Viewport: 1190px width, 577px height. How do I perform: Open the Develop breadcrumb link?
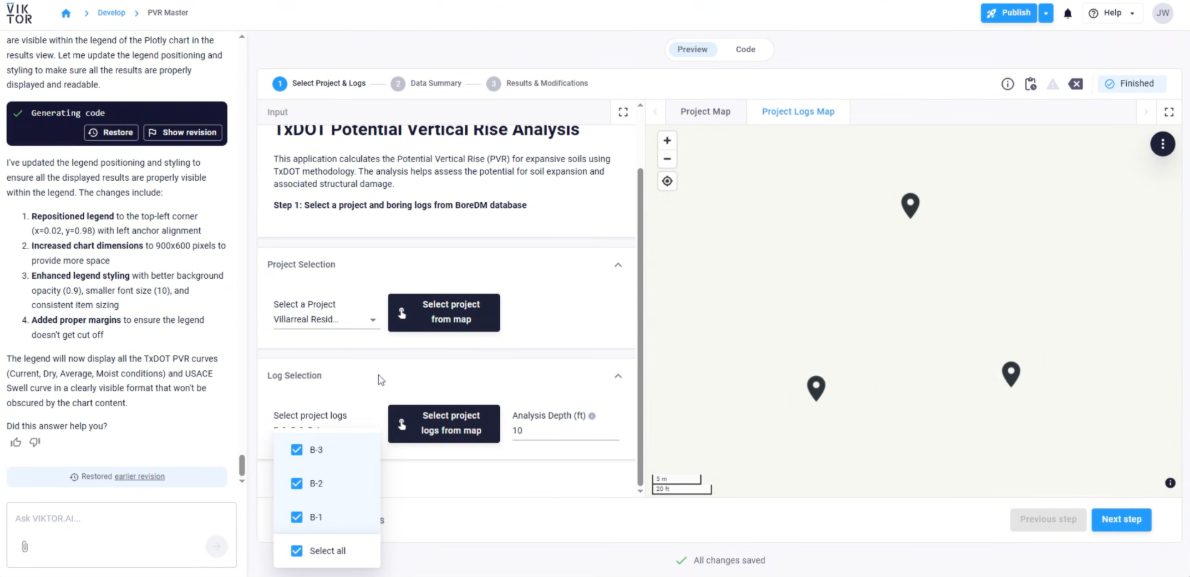pyautogui.click(x=112, y=13)
